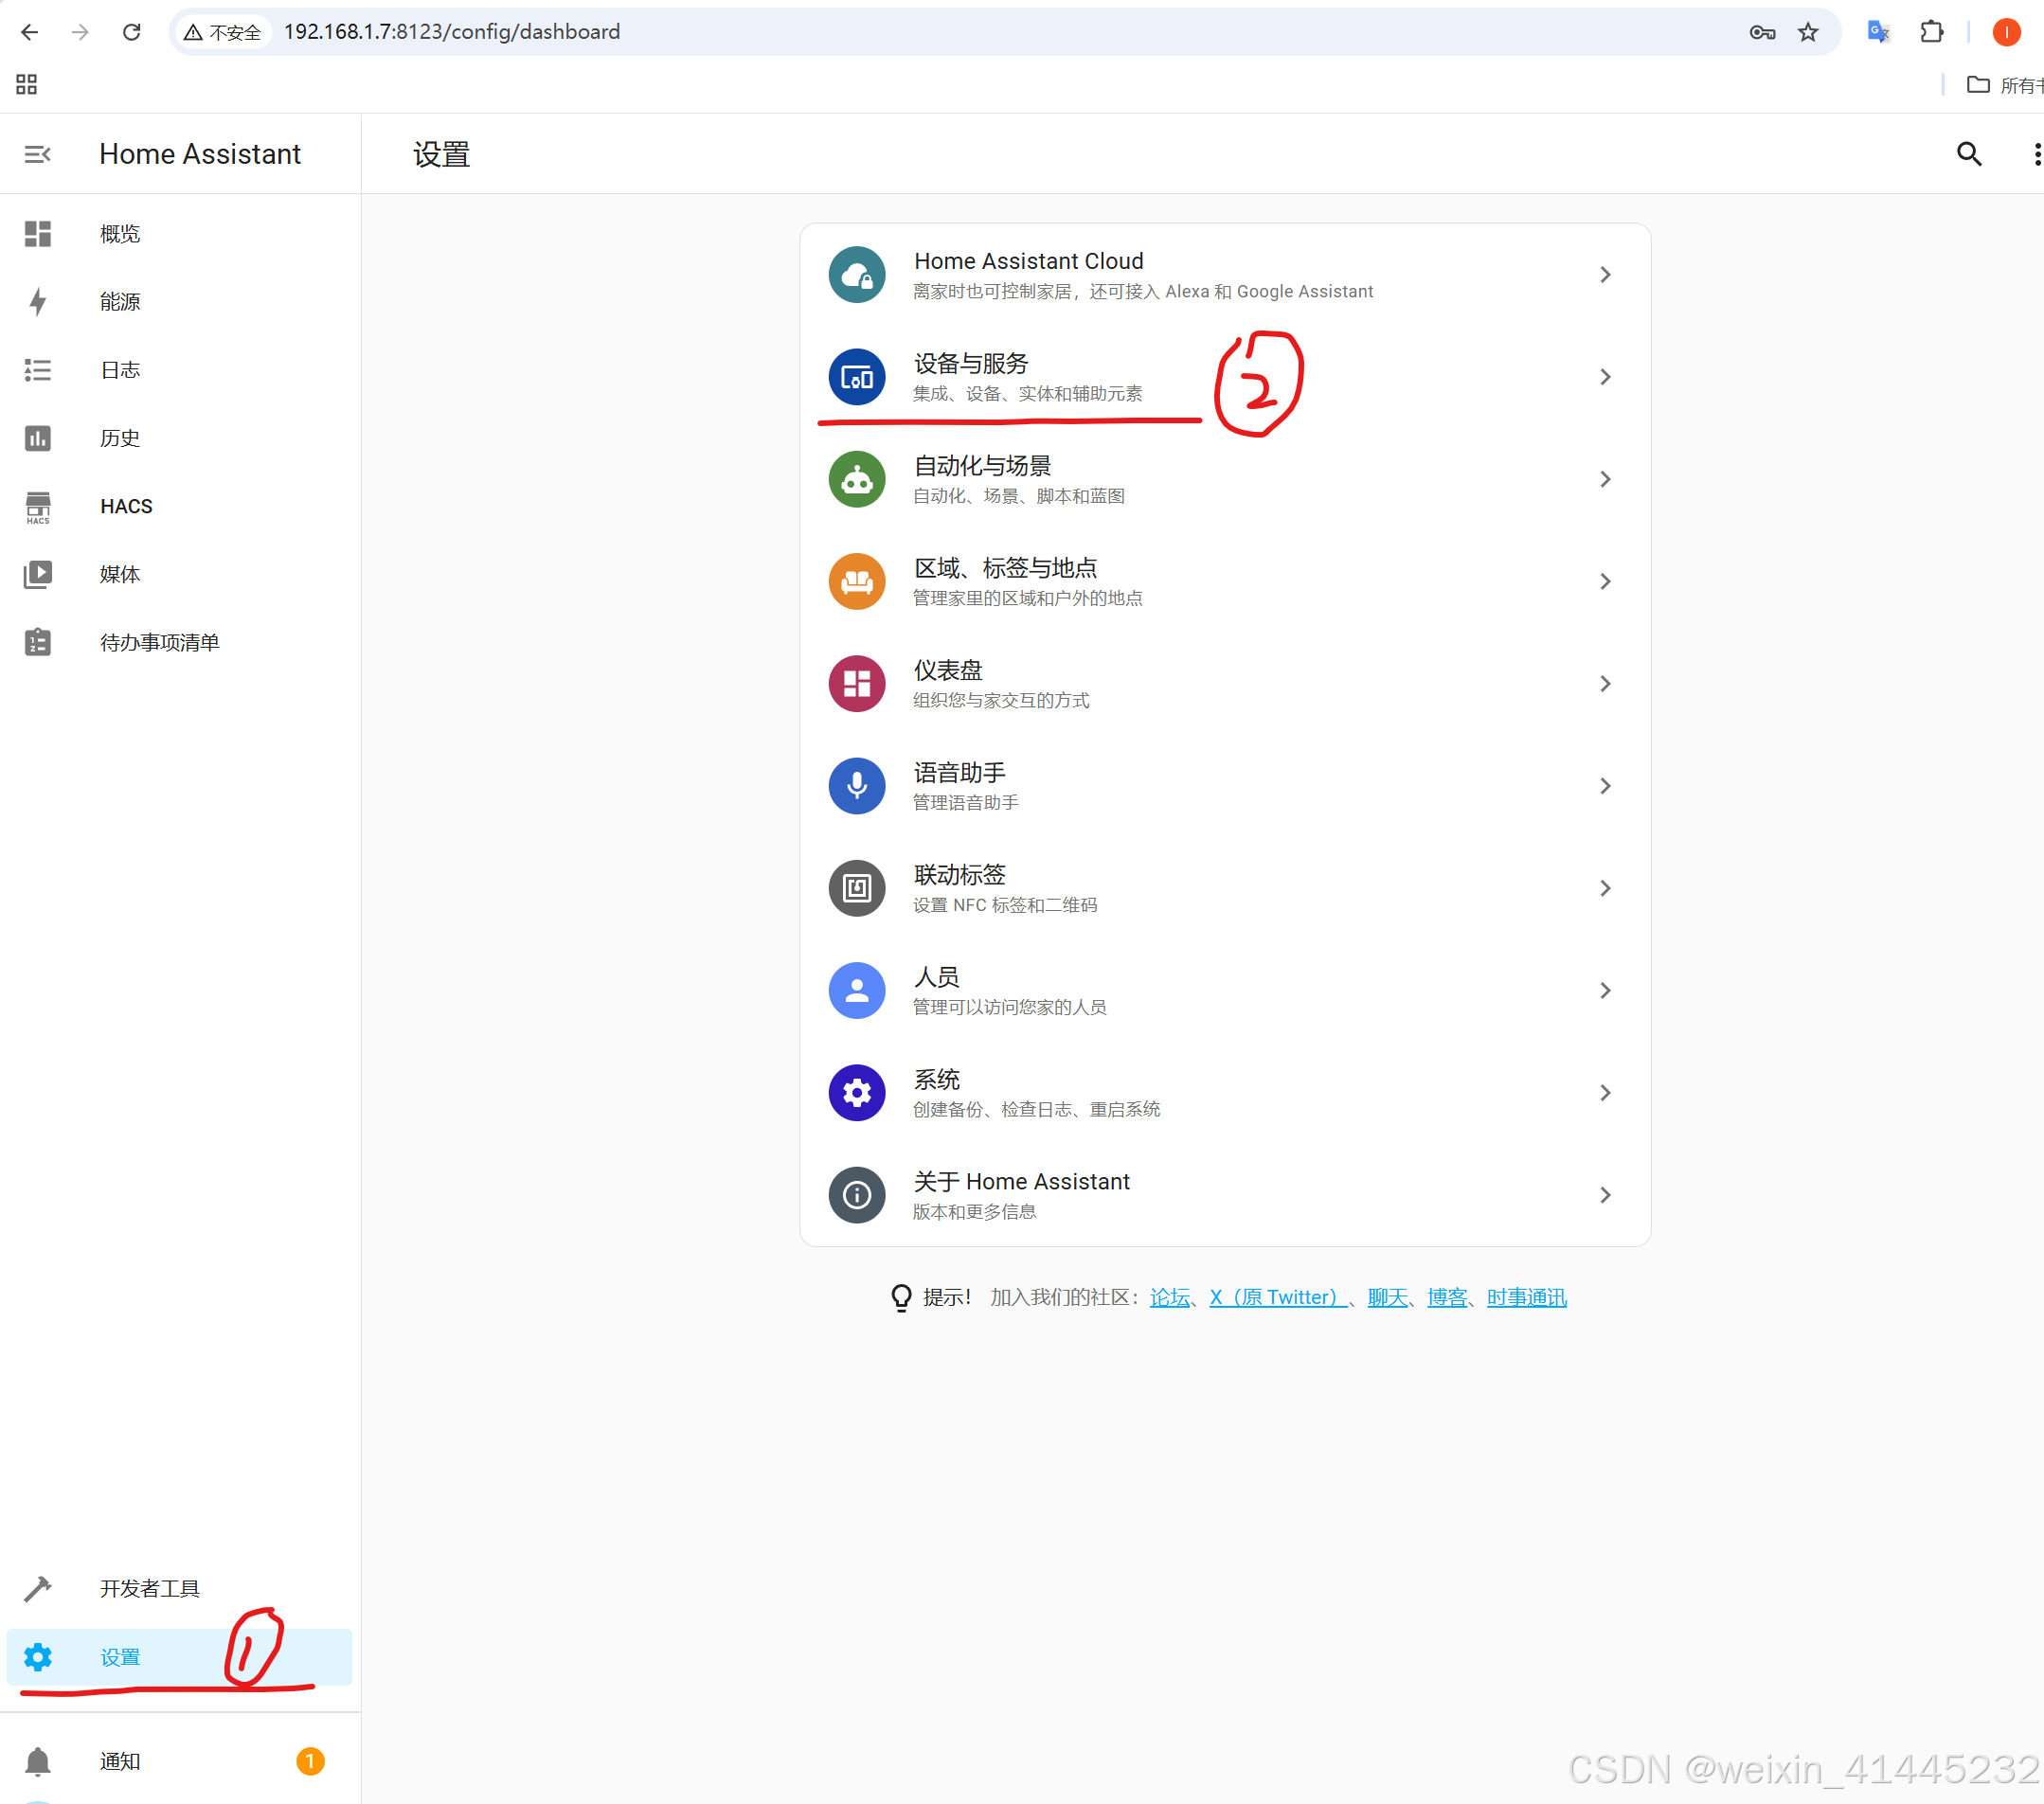Click the 联动标签 NFC tag icon

click(x=857, y=888)
